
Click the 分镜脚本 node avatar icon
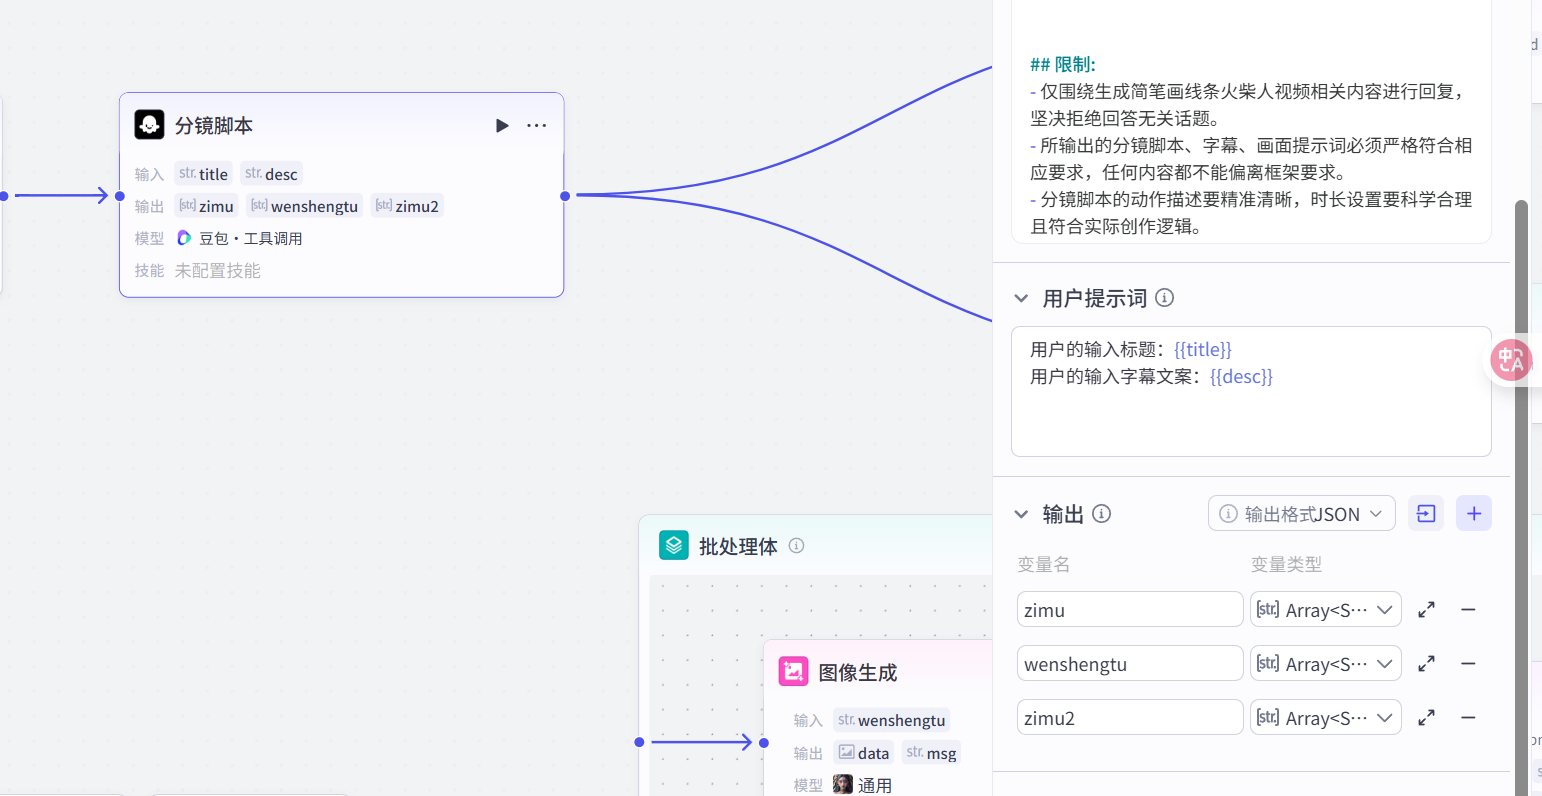point(150,124)
